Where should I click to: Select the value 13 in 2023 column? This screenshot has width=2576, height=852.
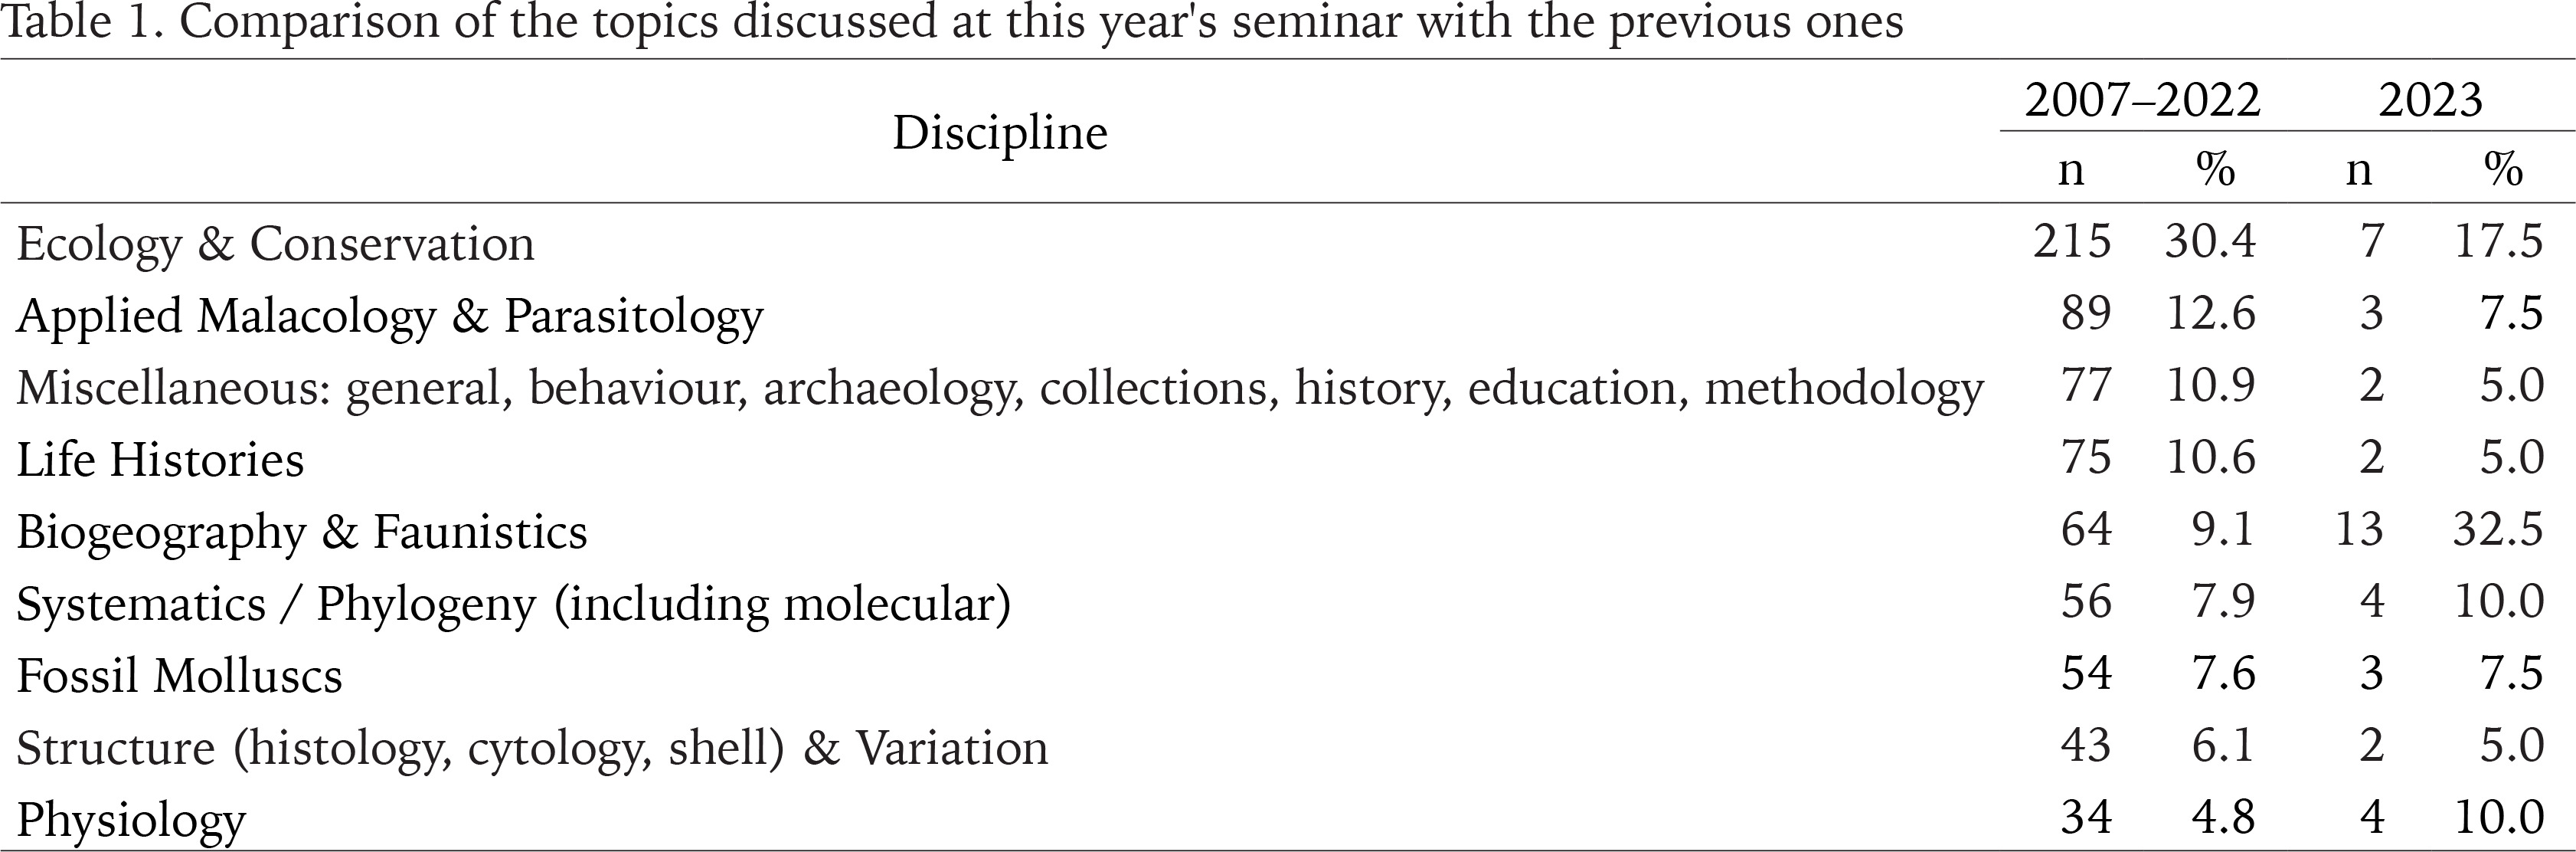click(2359, 530)
